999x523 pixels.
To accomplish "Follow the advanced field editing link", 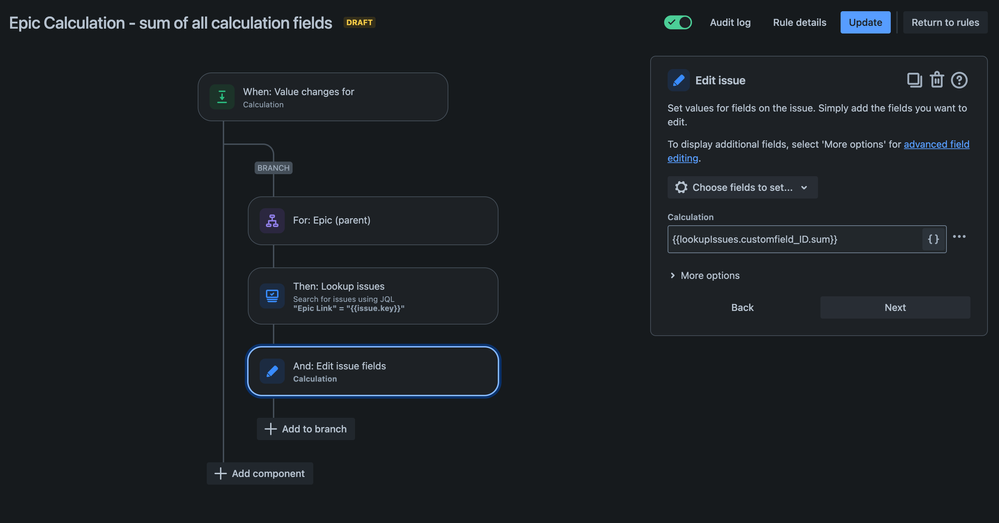I will [936, 145].
